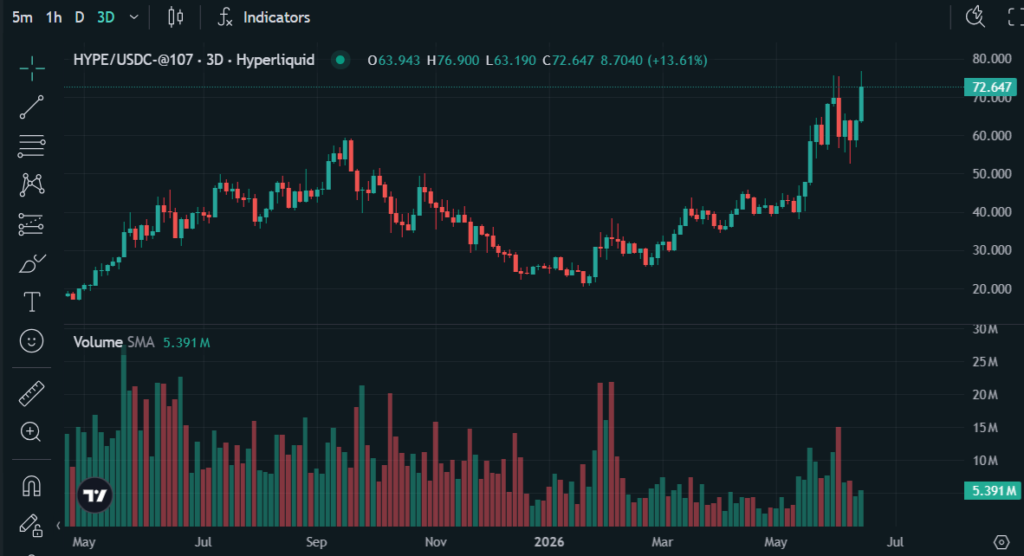
Task: Click the Jul label near chart's right edge
Action: click(x=895, y=542)
